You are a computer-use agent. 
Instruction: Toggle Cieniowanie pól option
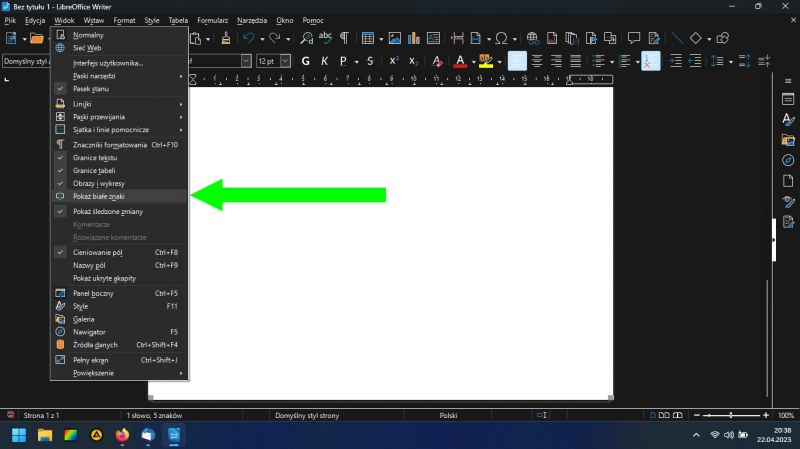point(119,253)
